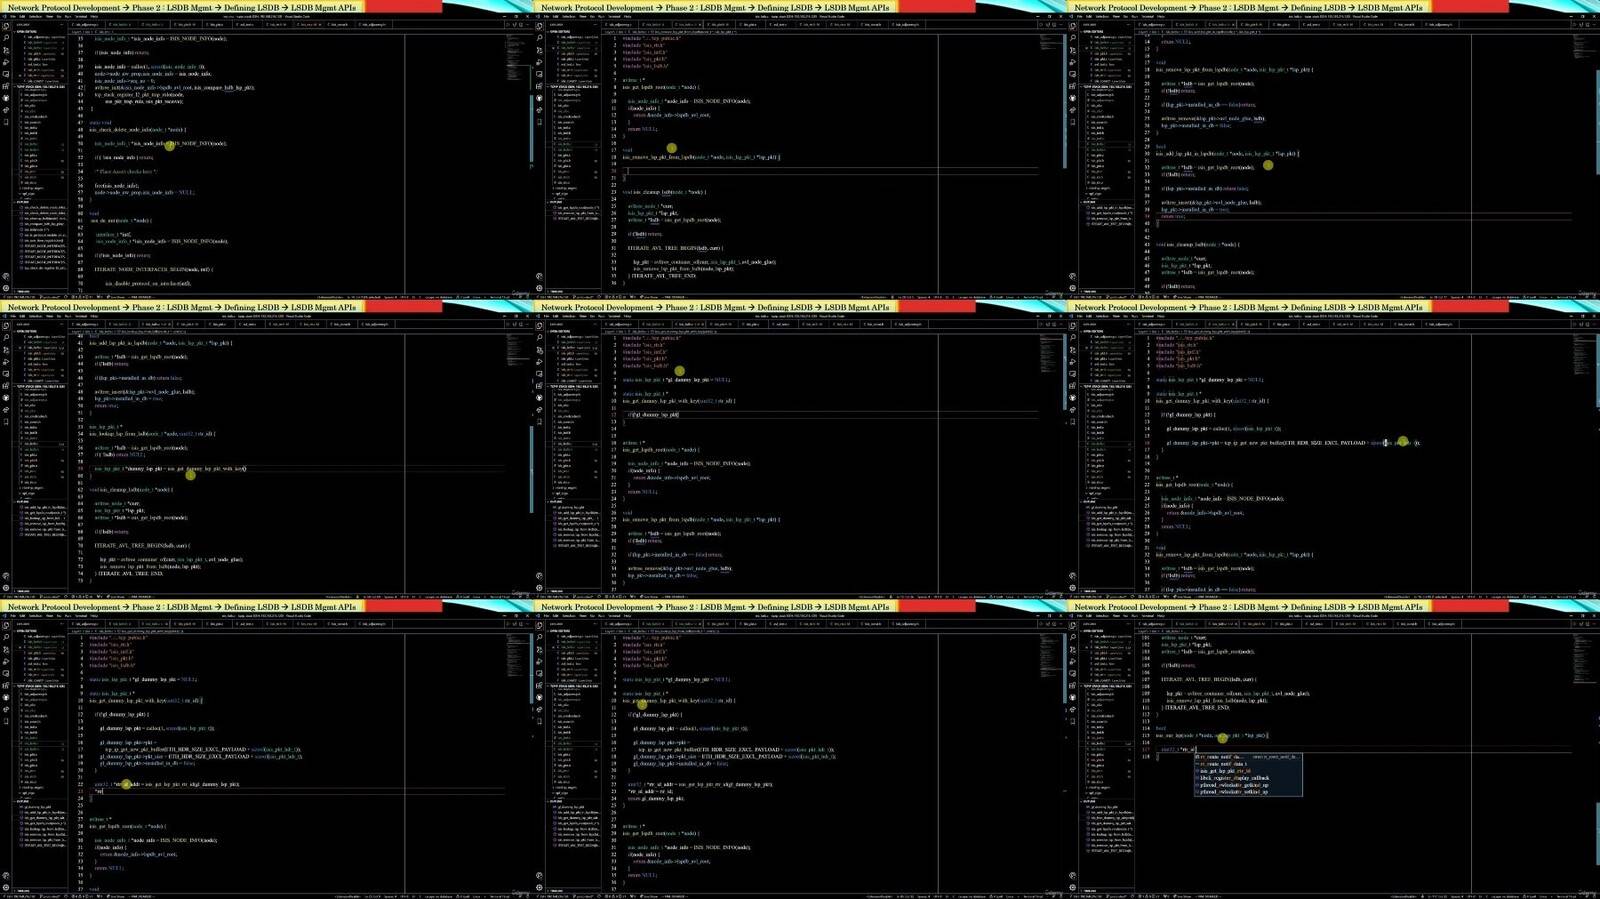1600x899 pixels.
Task: Open Run and Debug in editor starting at line 35
Action: point(6,63)
